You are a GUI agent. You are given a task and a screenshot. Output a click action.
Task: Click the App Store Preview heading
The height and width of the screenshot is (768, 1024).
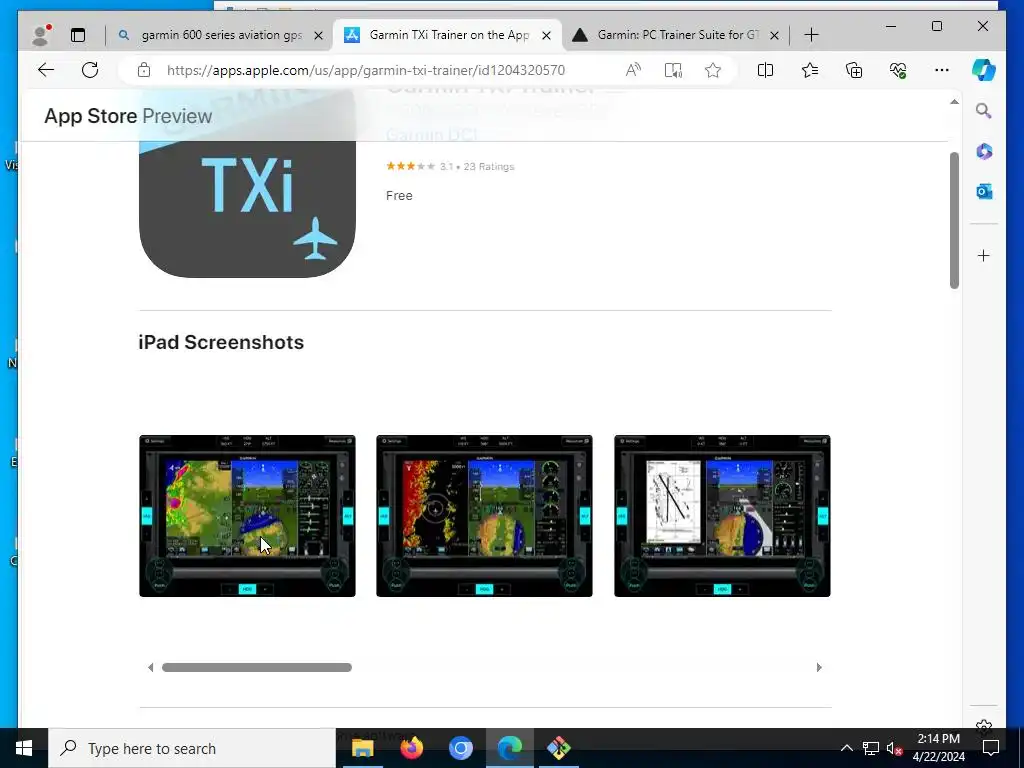128,116
